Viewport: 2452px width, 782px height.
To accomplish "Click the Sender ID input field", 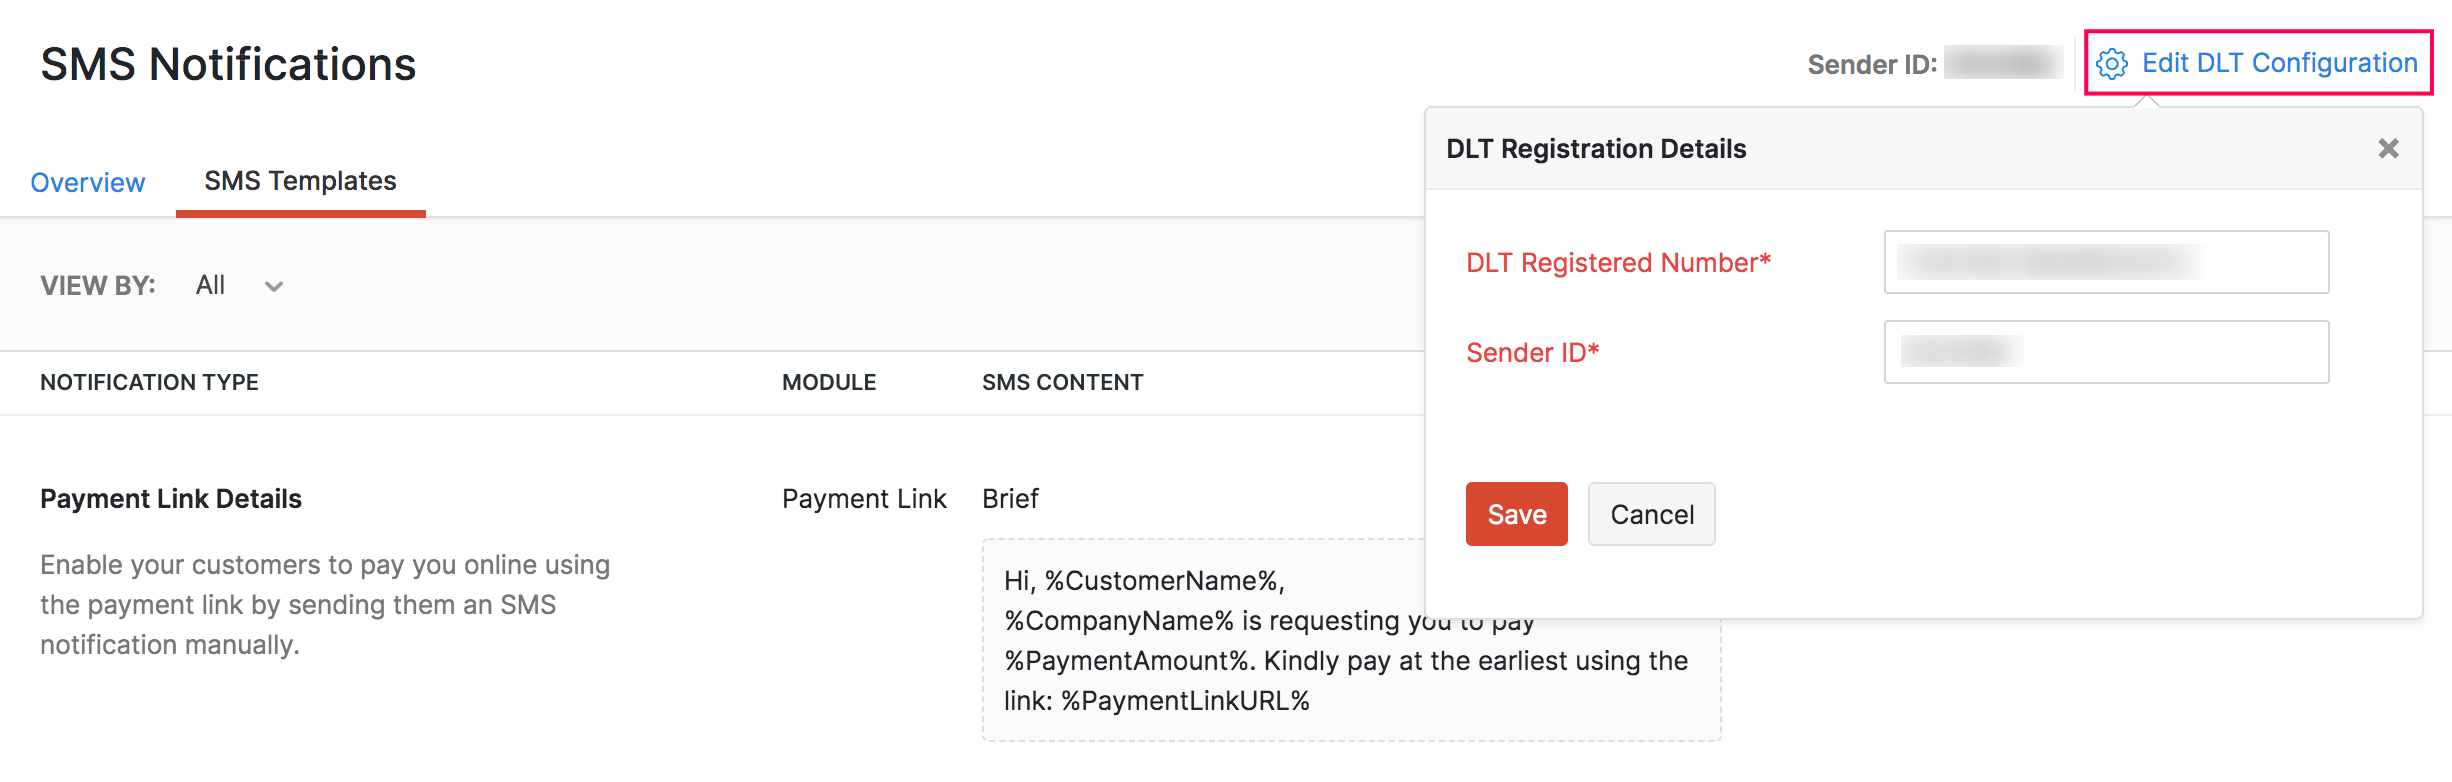I will [x=2104, y=351].
